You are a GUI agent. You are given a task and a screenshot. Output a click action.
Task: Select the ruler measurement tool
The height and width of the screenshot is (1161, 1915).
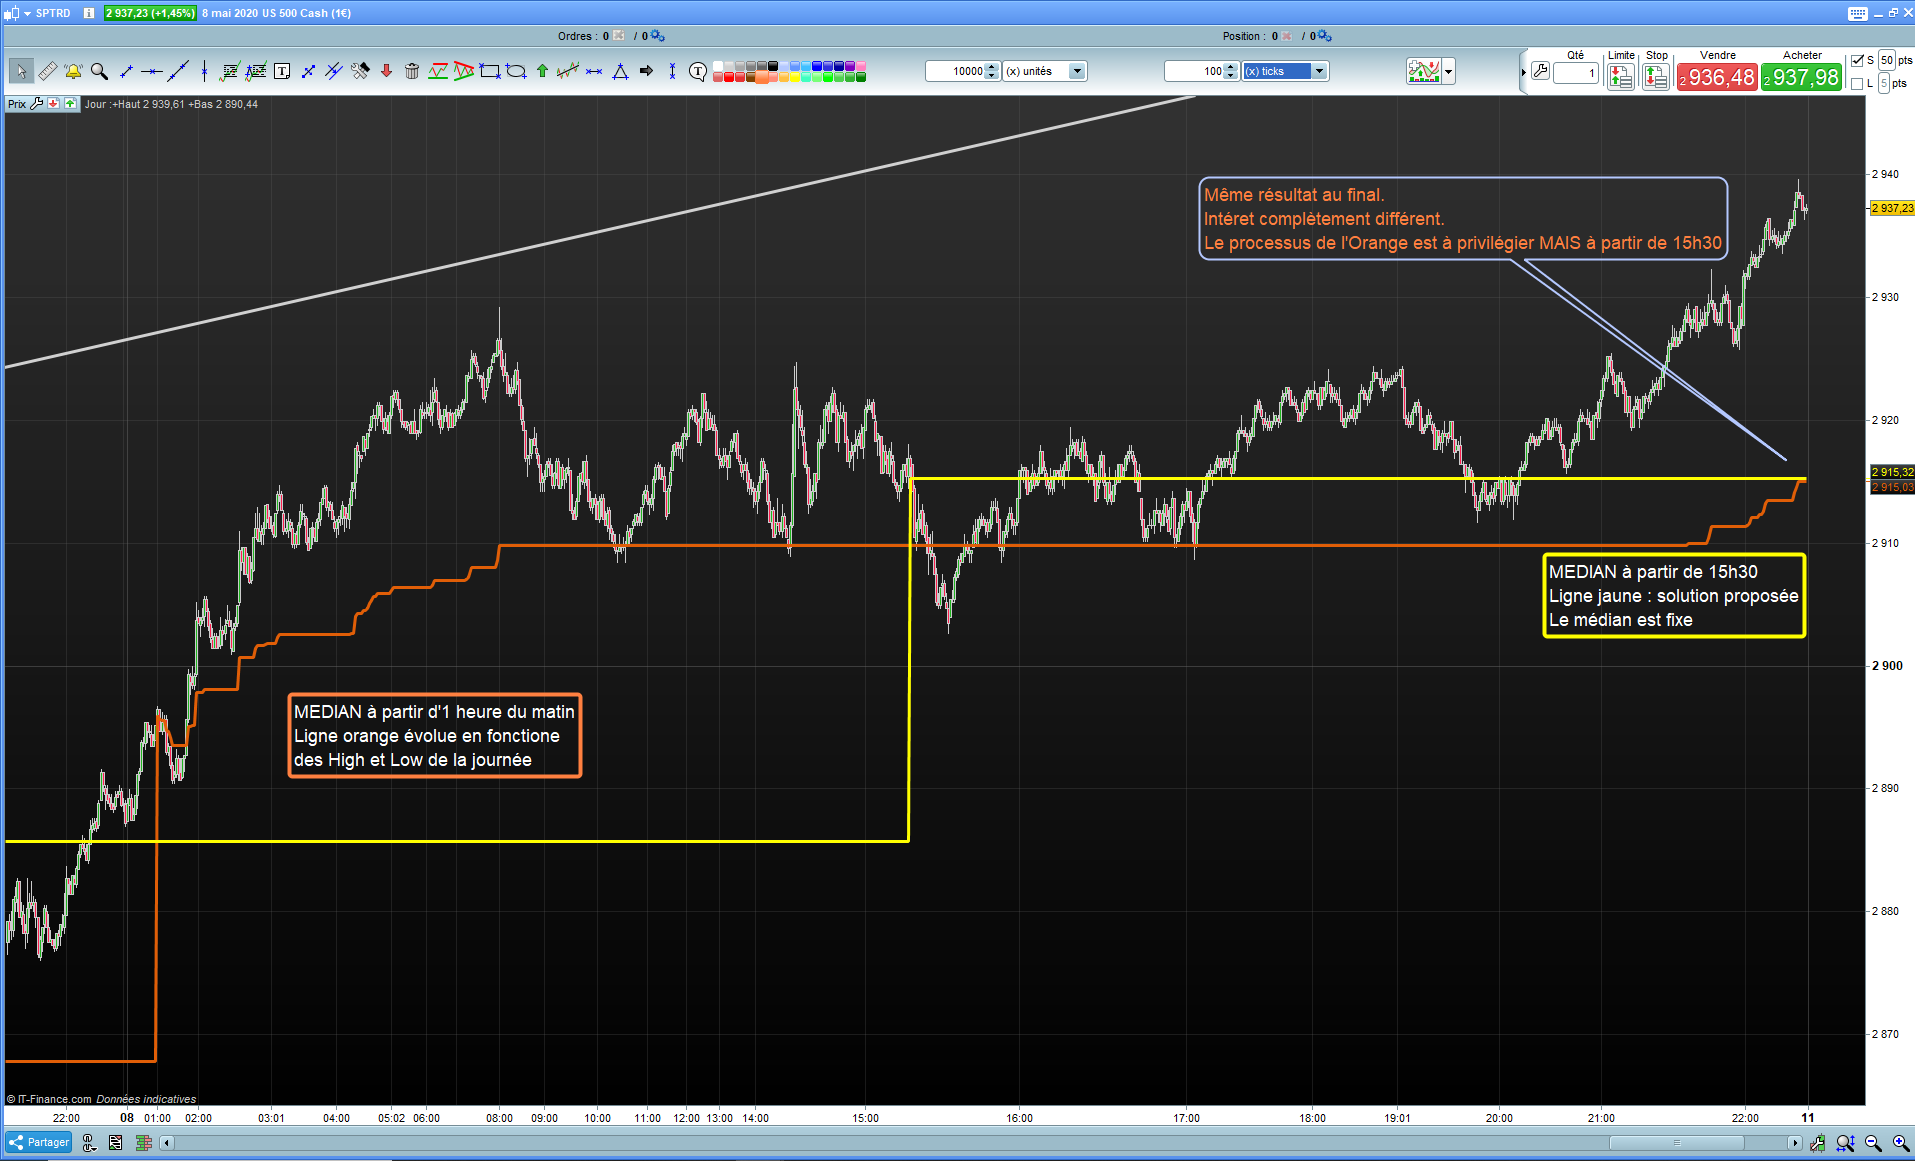(47, 71)
